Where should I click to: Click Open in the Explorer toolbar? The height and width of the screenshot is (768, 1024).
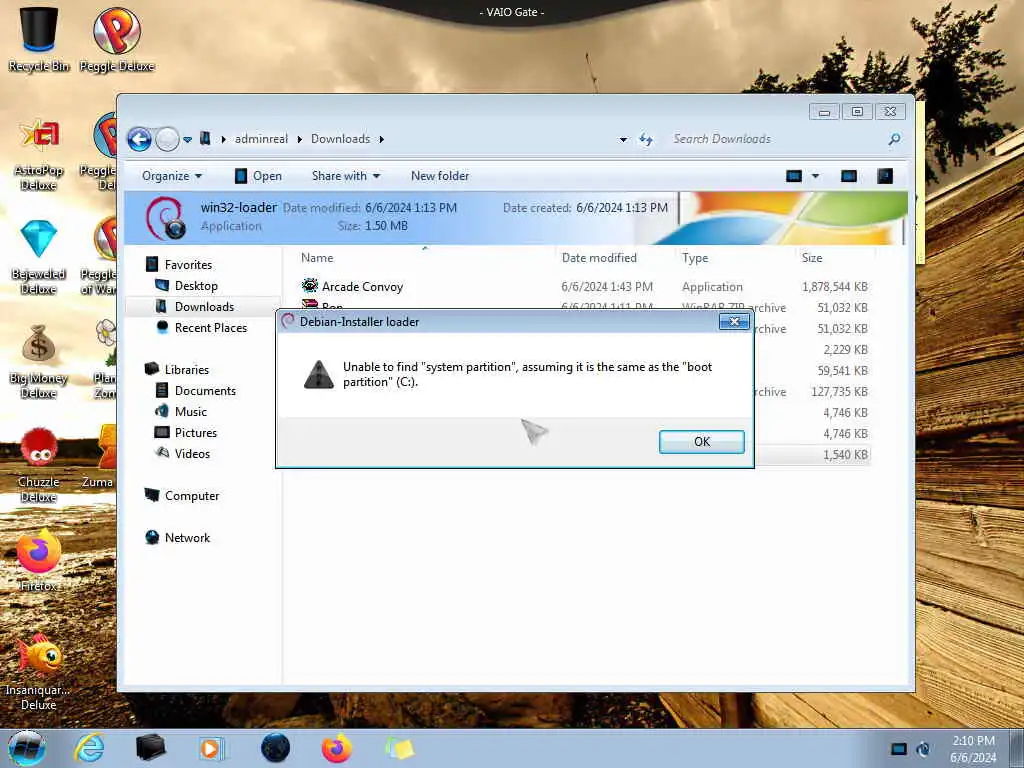[x=259, y=176]
